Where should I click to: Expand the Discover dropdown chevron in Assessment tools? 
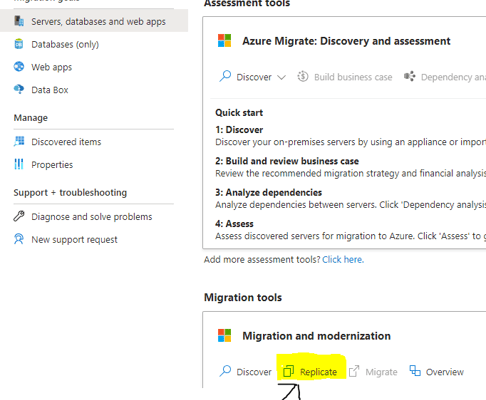click(x=281, y=77)
